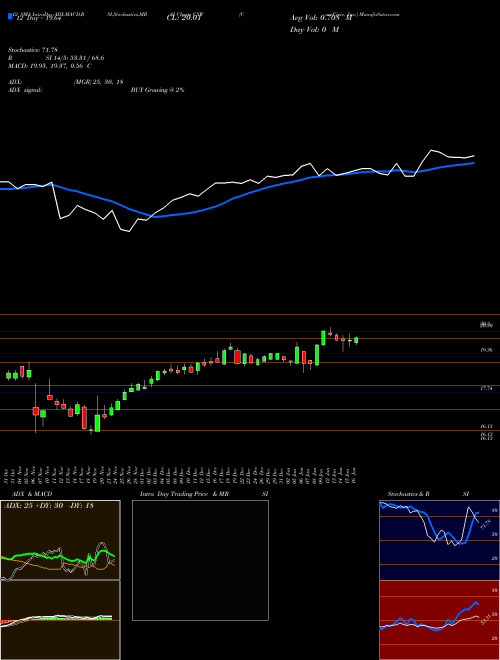Select the 'CL: 20.01' closing price text

[x=185, y=18]
